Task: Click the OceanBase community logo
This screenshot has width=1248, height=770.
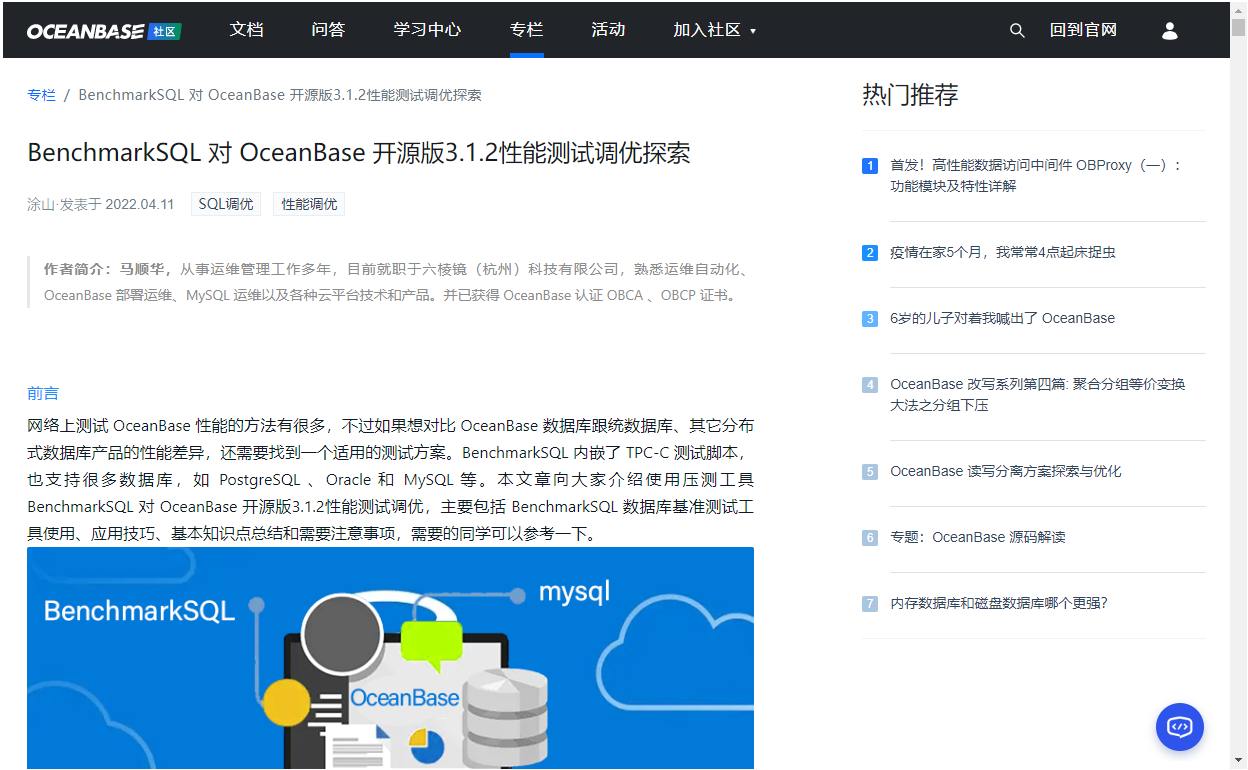Action: tap(103, 31)
